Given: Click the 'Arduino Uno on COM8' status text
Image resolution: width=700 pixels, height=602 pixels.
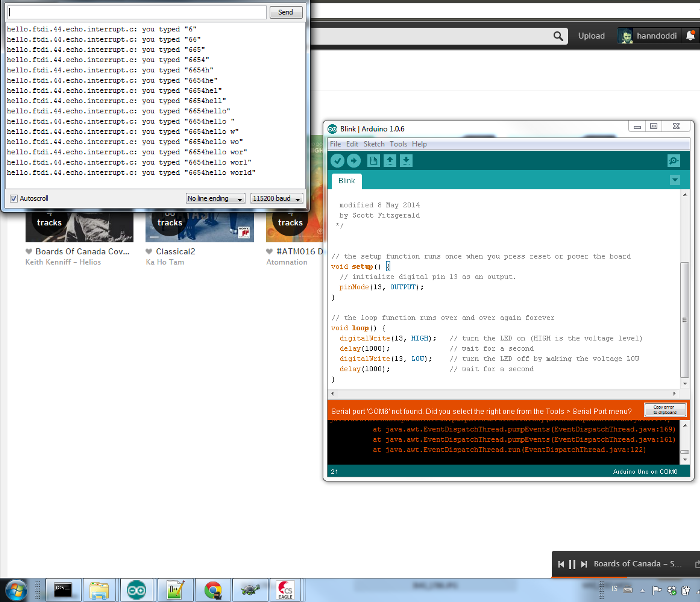Looking at the screenshot, I should 645,472.
